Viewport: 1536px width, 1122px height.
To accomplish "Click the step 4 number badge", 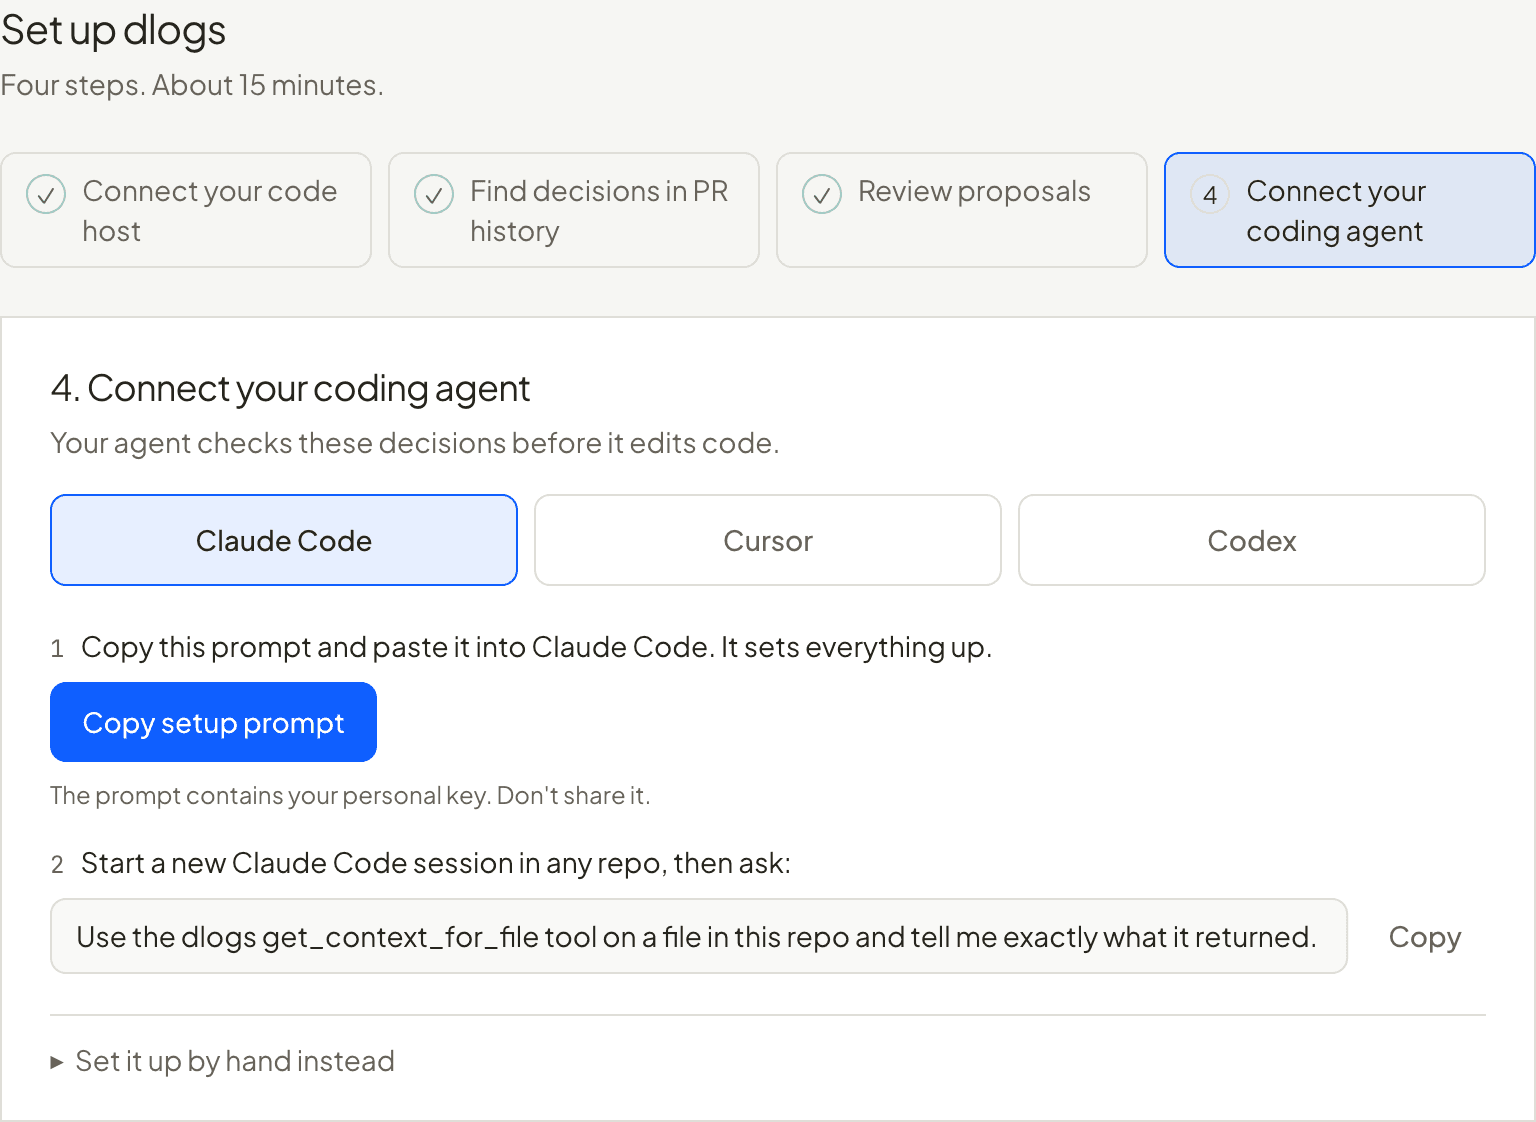I will coord(1210,194).
